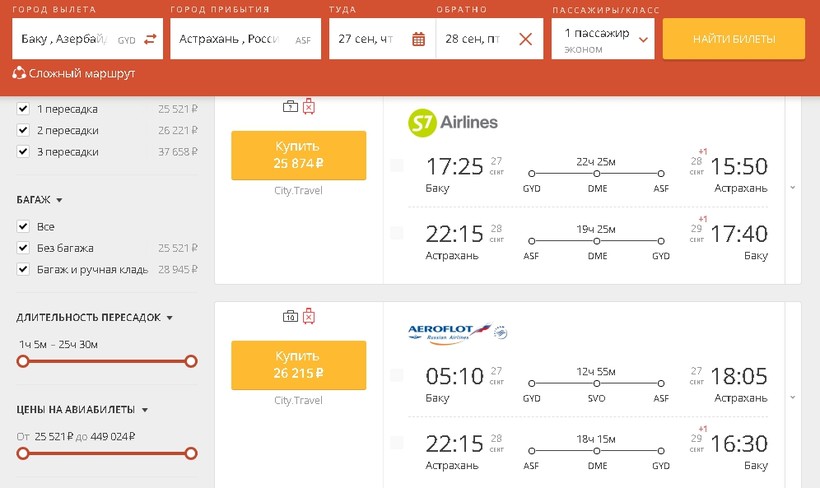Click carry-on baggage icon on Aeroflot offer
This screenshot has width=820, height=488.
[x=290, y=317]
